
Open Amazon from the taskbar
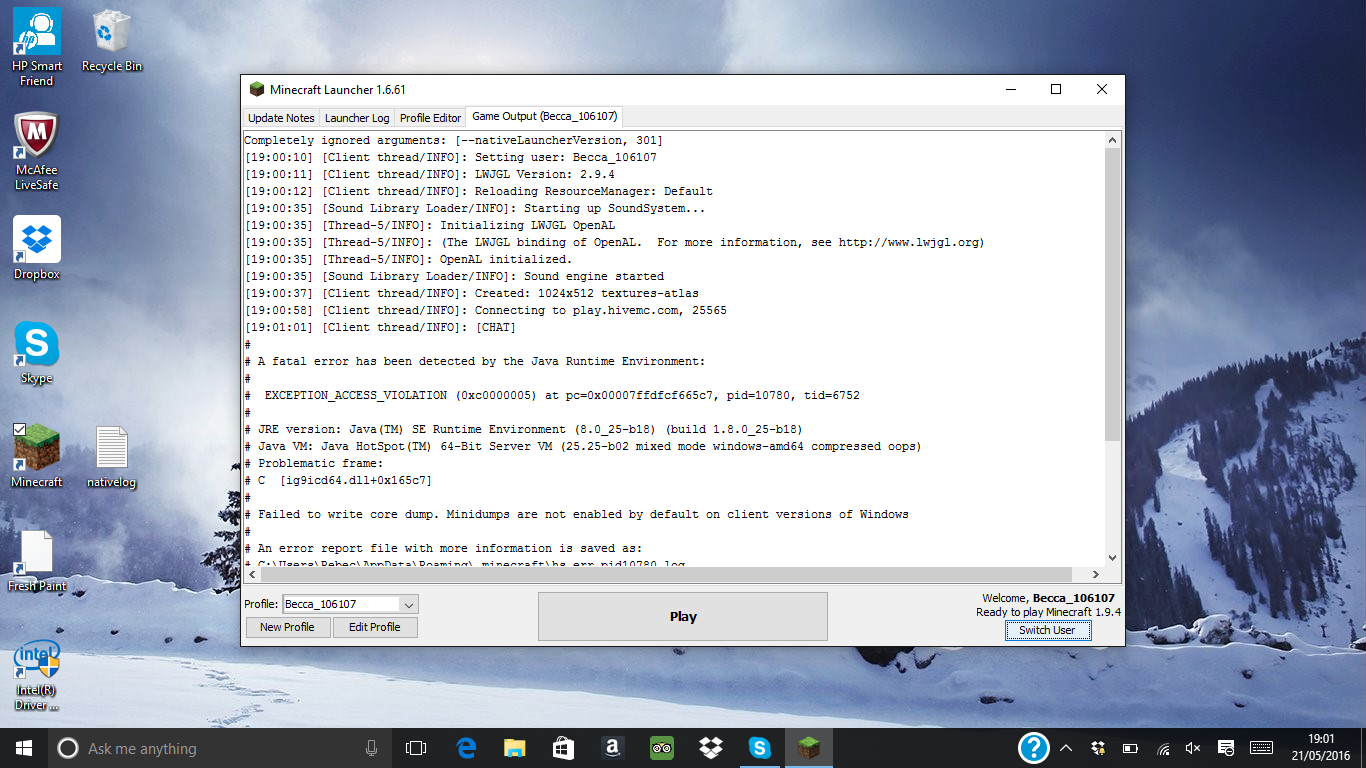pos(612,748)
